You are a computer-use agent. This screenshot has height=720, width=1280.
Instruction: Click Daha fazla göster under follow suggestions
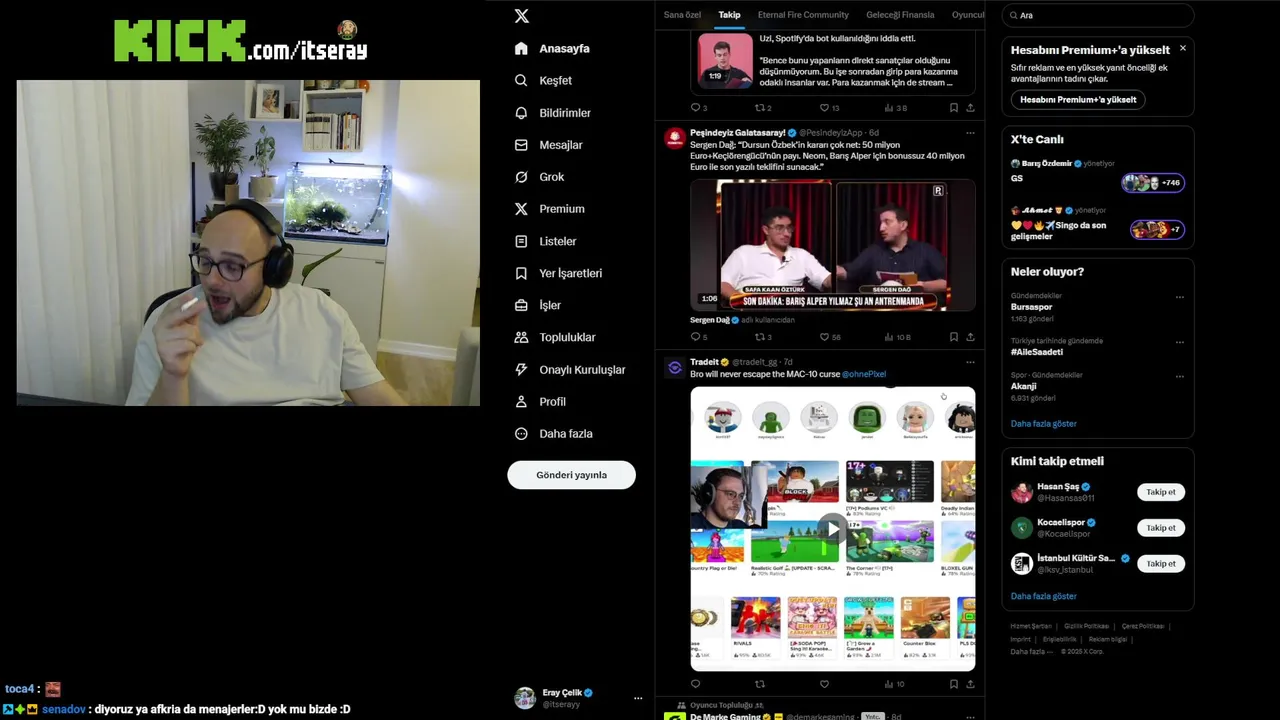1043,596
